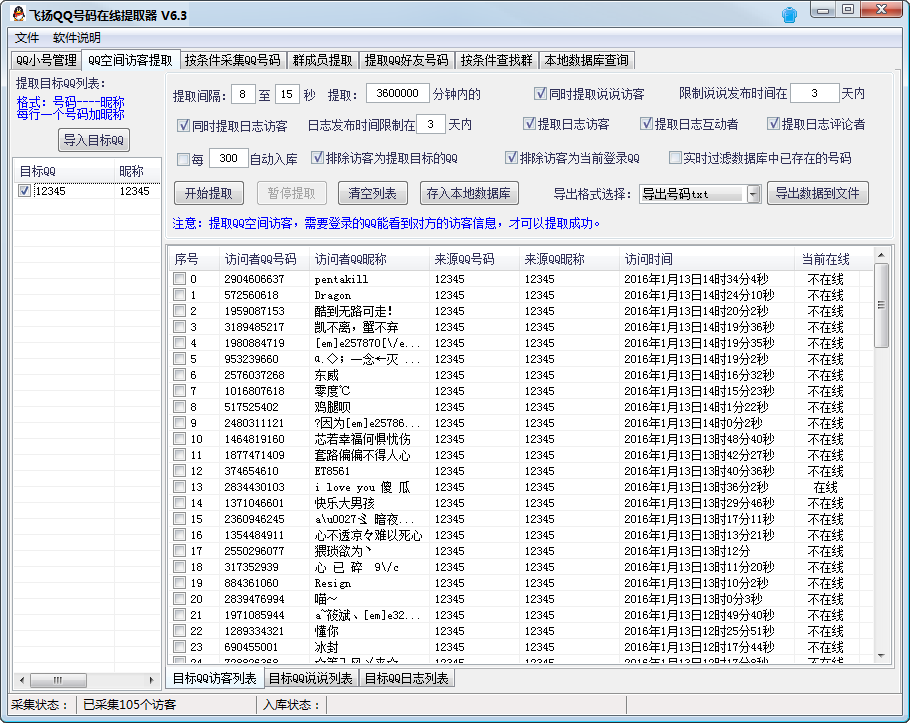910x723 pixels.
Task: Uncheck 同时提取日志访客 option
Action: tap(183, 126)
